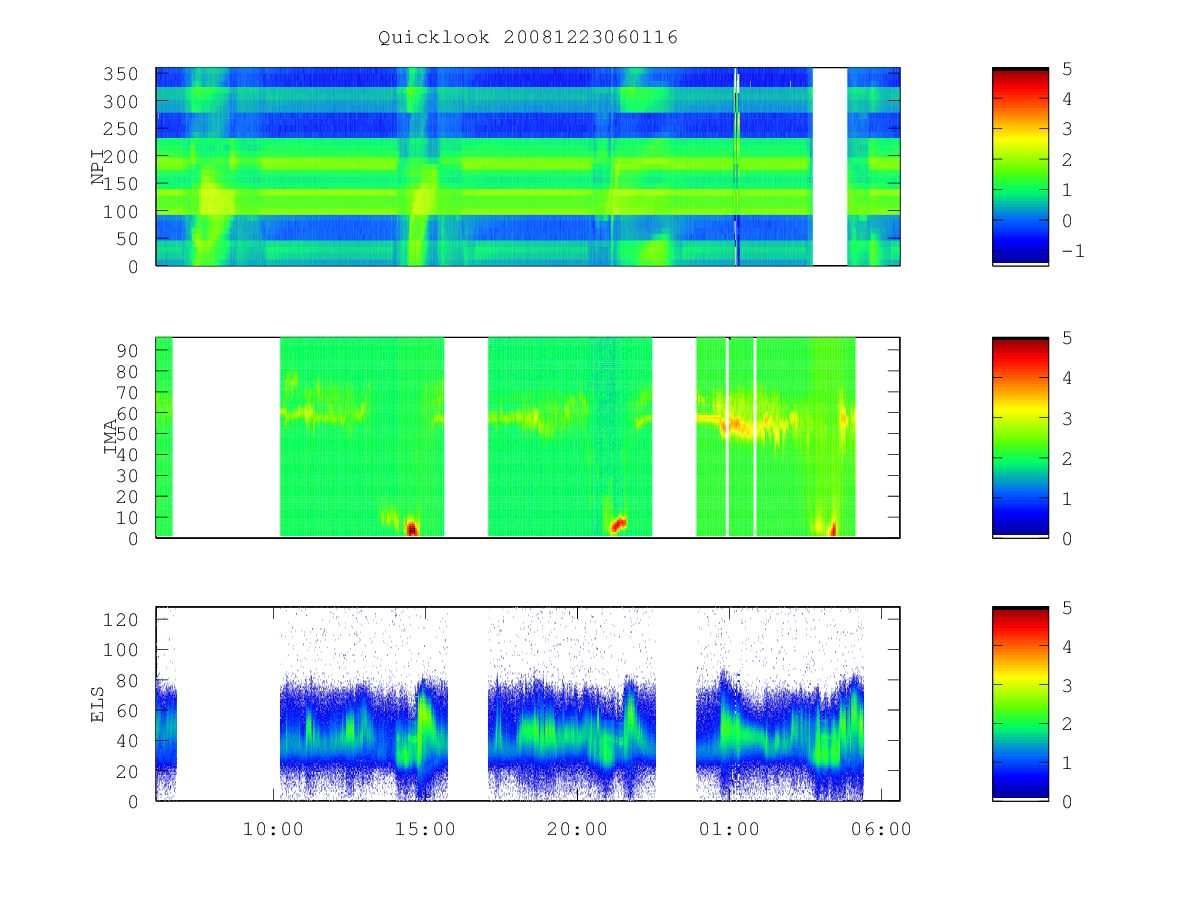This screenshot has width=1200, height=900.
Task: Select the IMA panel color scale bar
Action: [x=1020, y=437]
